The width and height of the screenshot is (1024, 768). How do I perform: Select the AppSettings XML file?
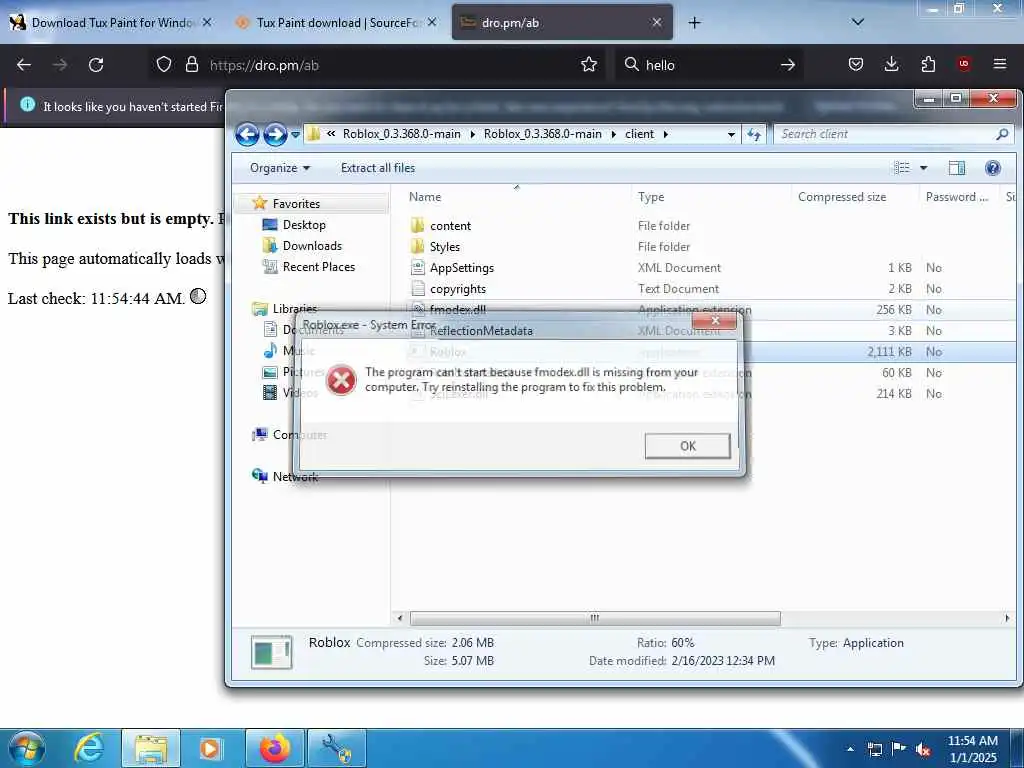pyautogui.click(x=462, y=267)
